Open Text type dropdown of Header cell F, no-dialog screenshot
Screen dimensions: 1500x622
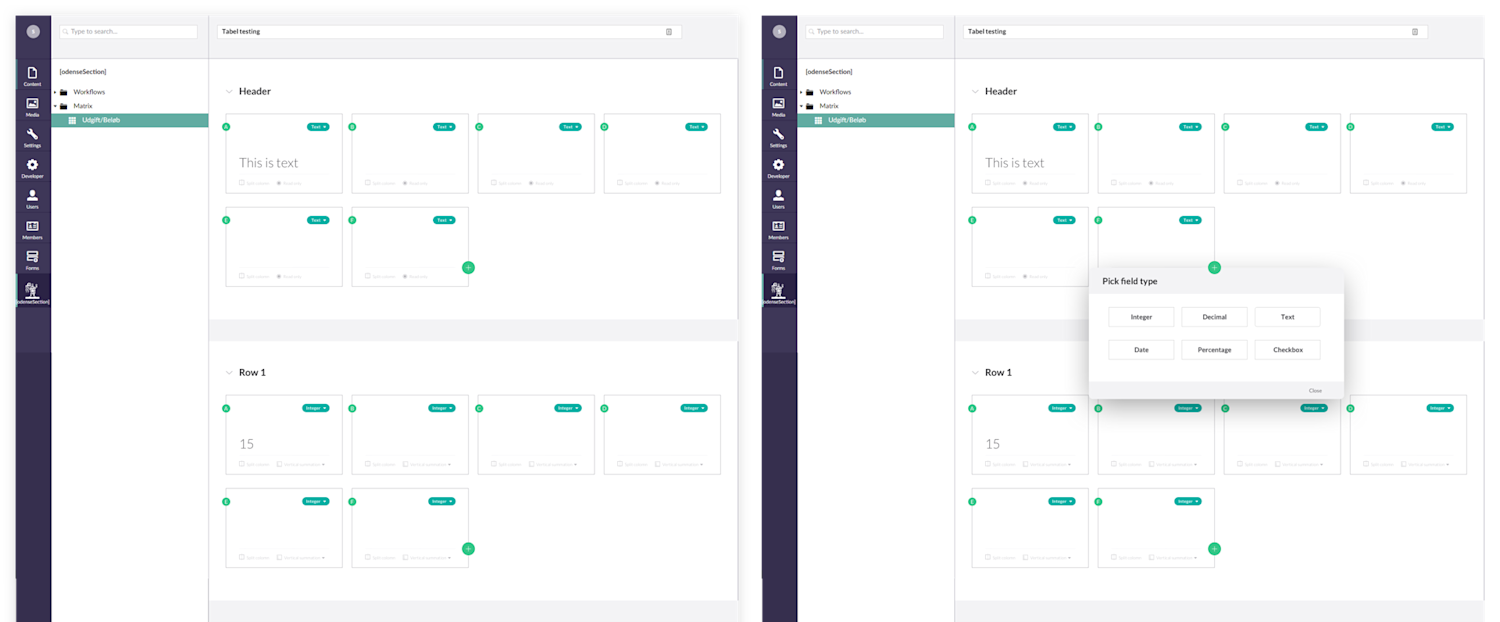[x=444, y=220]
